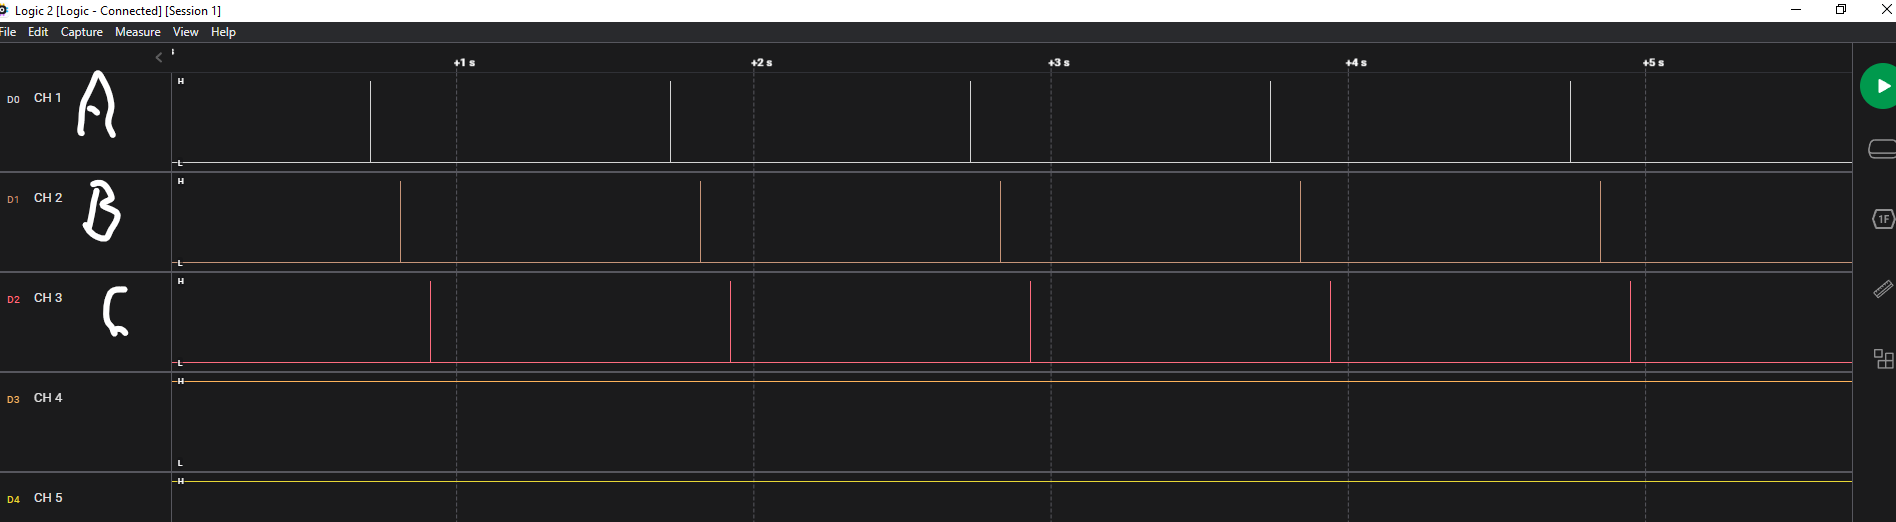
Task: Click the +2 s timeline marker
Action: click(761, 62)
